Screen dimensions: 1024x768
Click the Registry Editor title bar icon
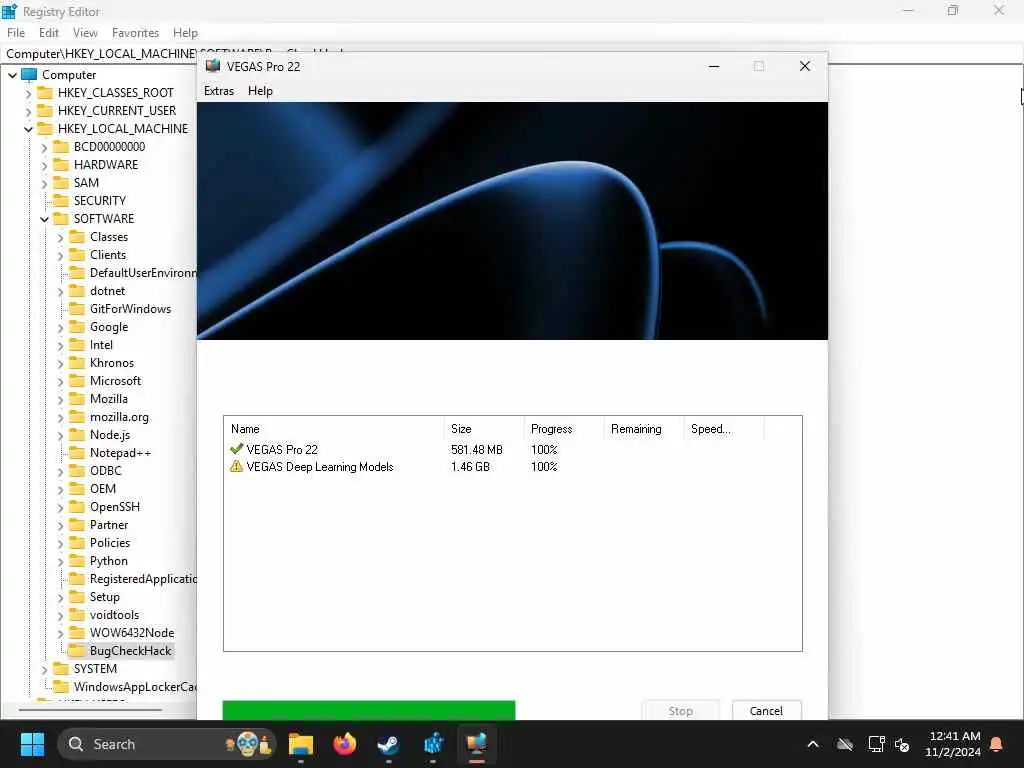(9, 10)
